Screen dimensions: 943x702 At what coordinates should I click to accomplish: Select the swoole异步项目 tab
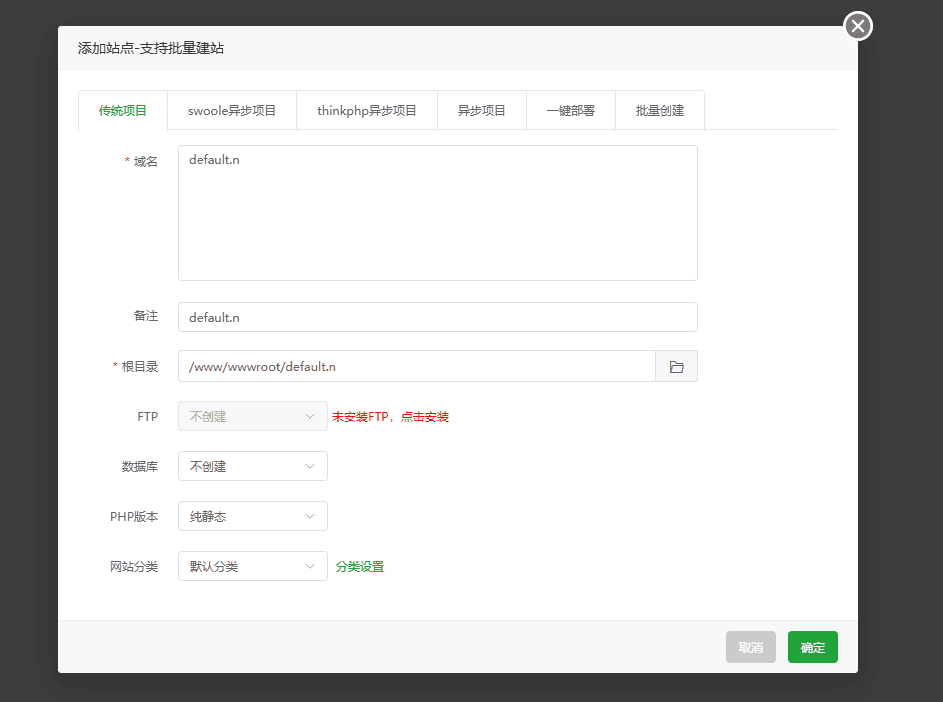(232, 111)
